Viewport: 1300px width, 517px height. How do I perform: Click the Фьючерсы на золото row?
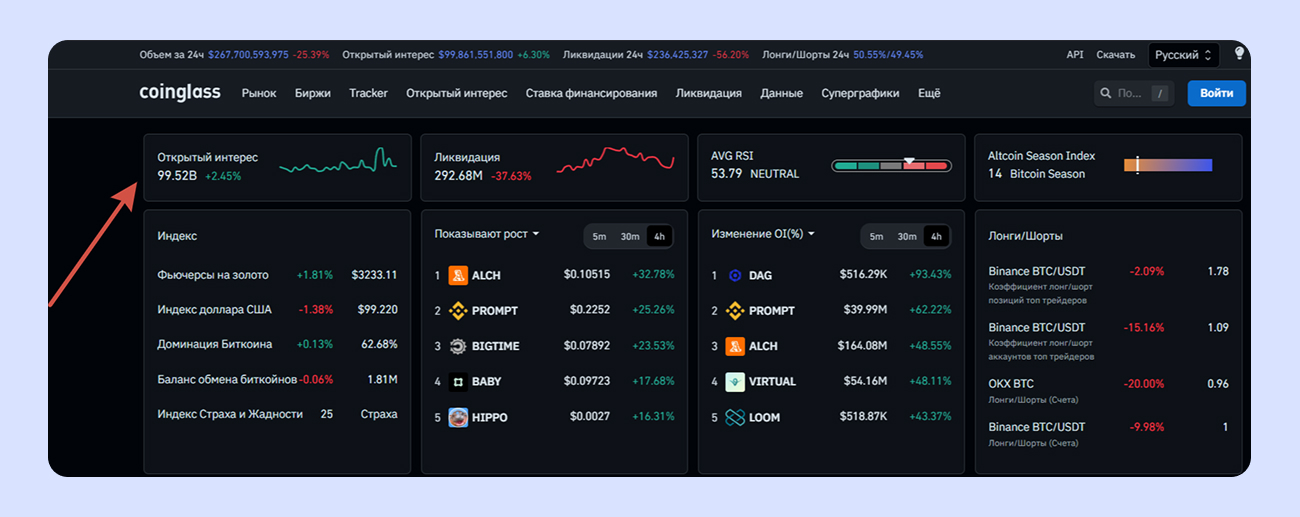click(x=277, y=275)
